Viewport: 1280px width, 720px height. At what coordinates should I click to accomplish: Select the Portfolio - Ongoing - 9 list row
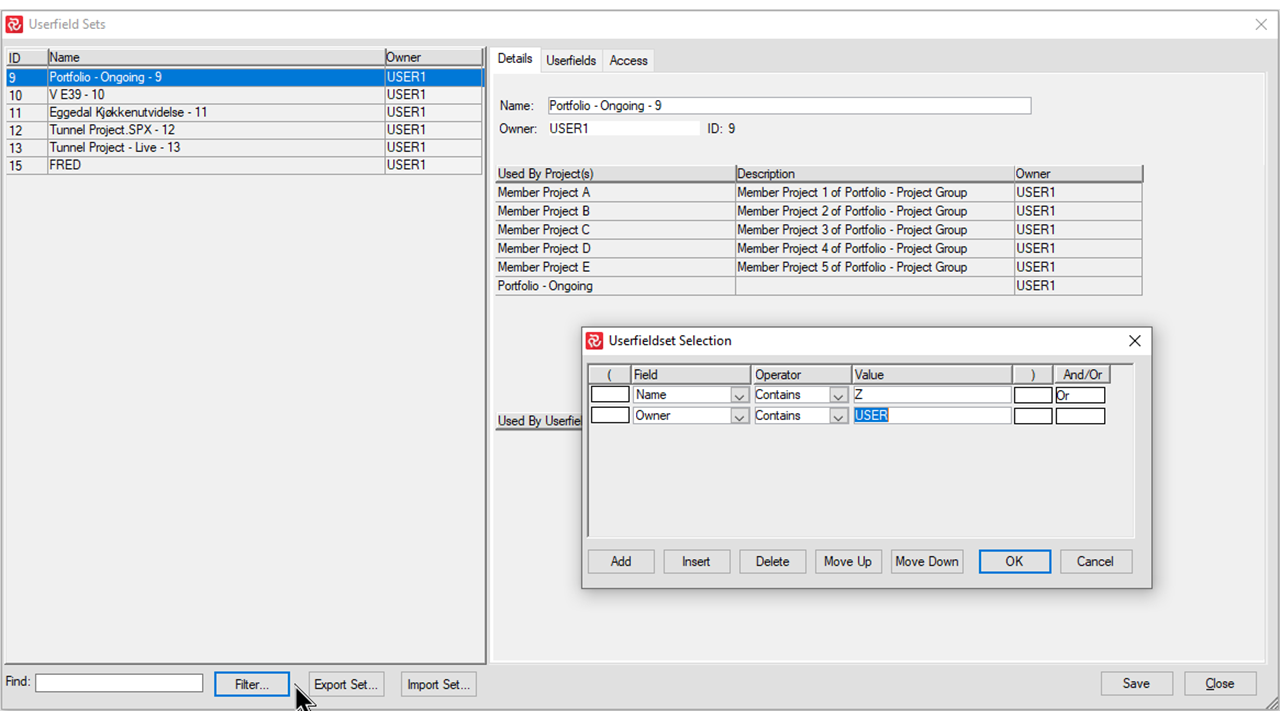point(244,77)
